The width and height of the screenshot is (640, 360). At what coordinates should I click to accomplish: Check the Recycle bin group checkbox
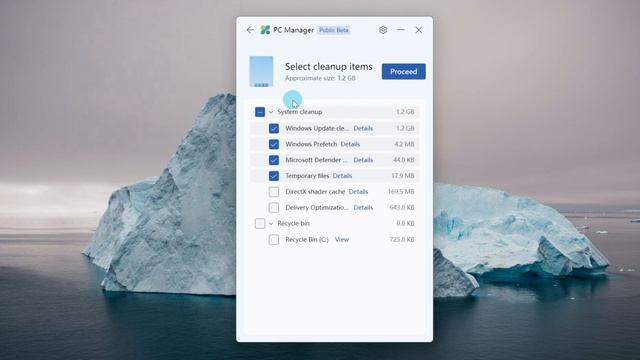[x=260, y=223]
